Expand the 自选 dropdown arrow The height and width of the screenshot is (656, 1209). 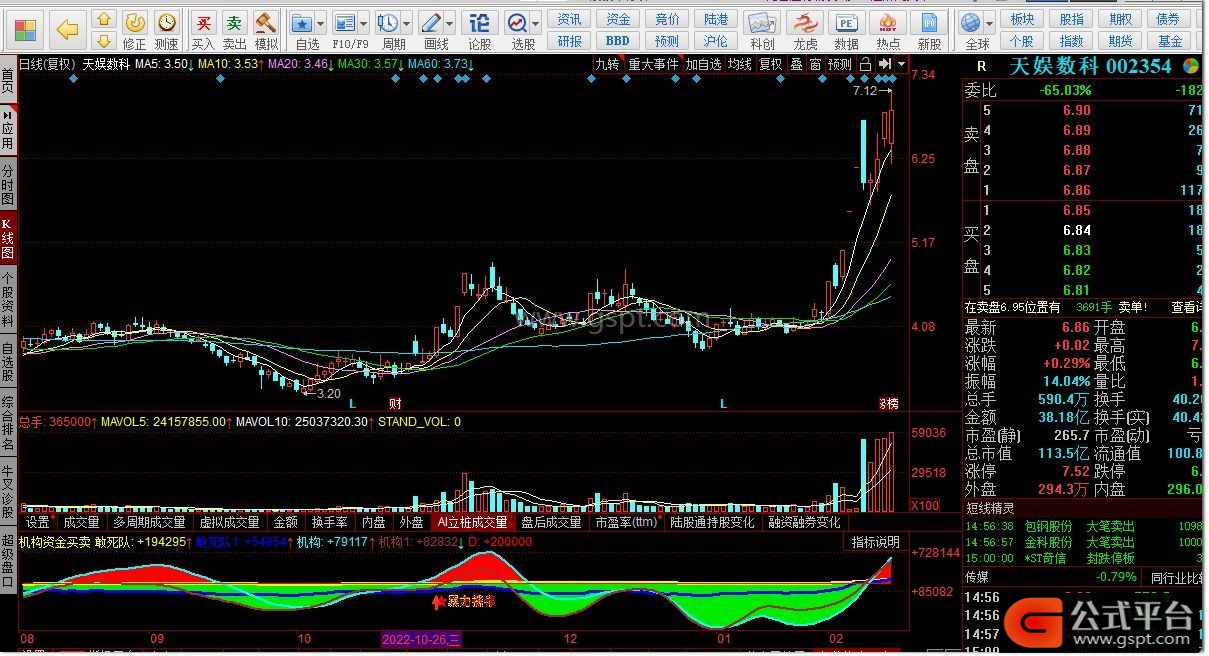click(321, 23)
